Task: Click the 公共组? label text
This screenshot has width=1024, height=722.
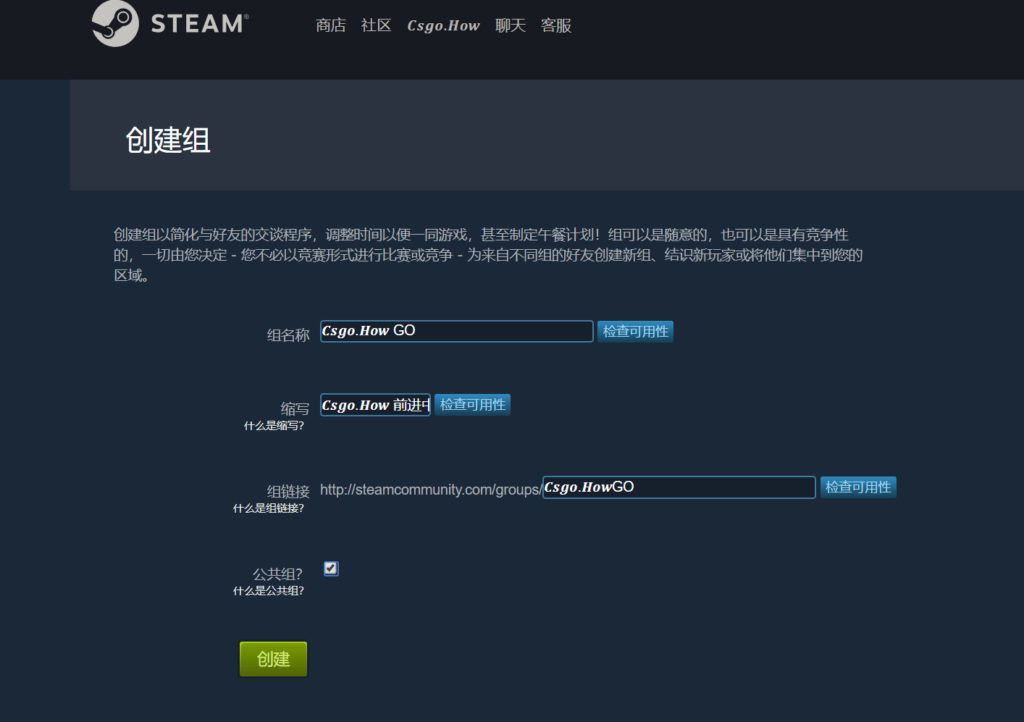Action: tap(278, 574)
